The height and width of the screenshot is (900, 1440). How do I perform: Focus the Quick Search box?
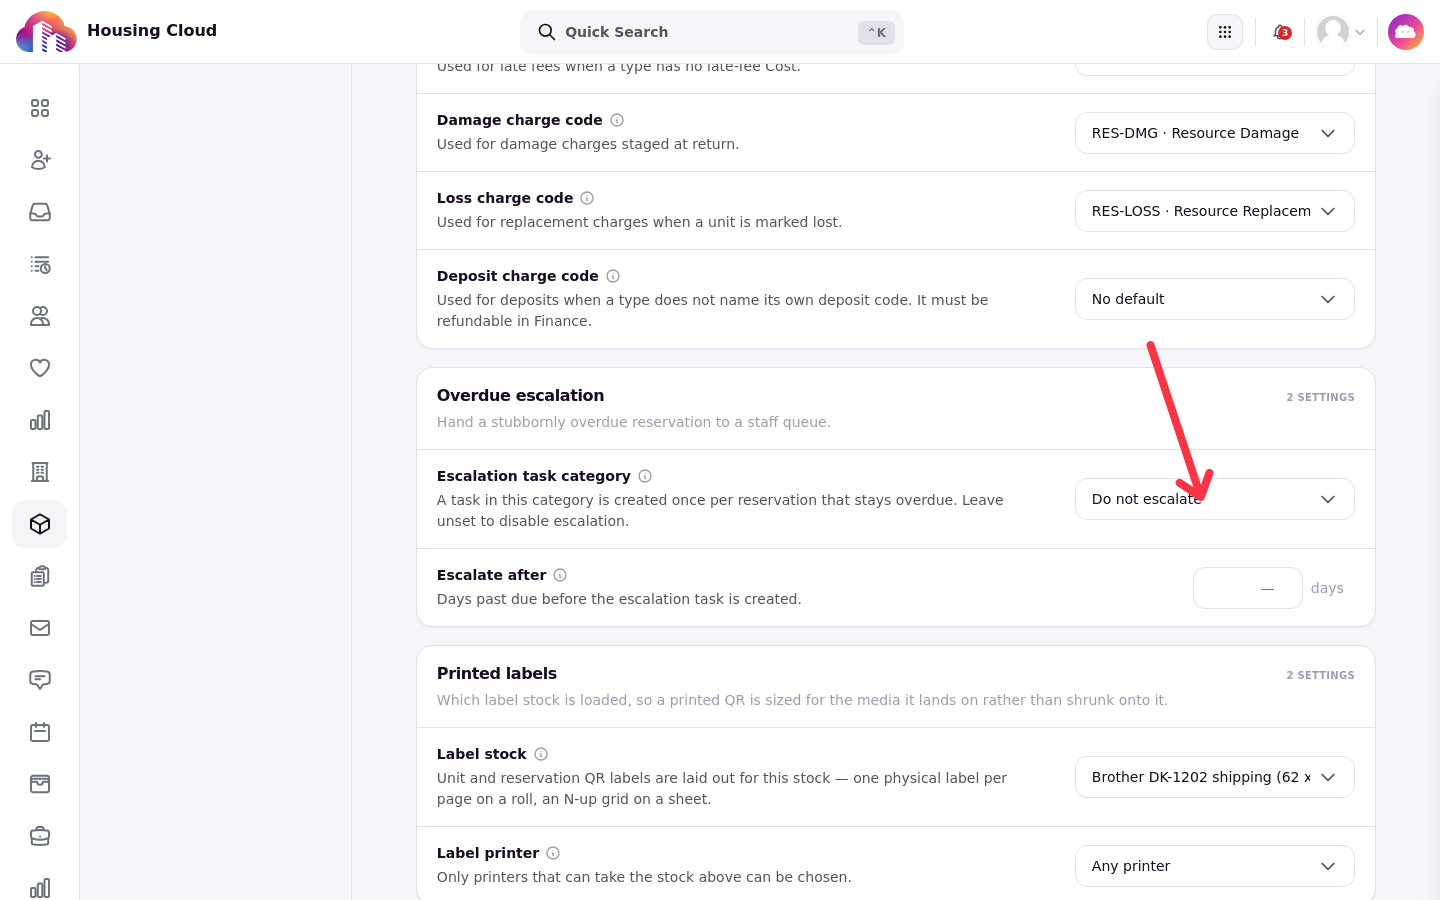click(x=712, y=32)
